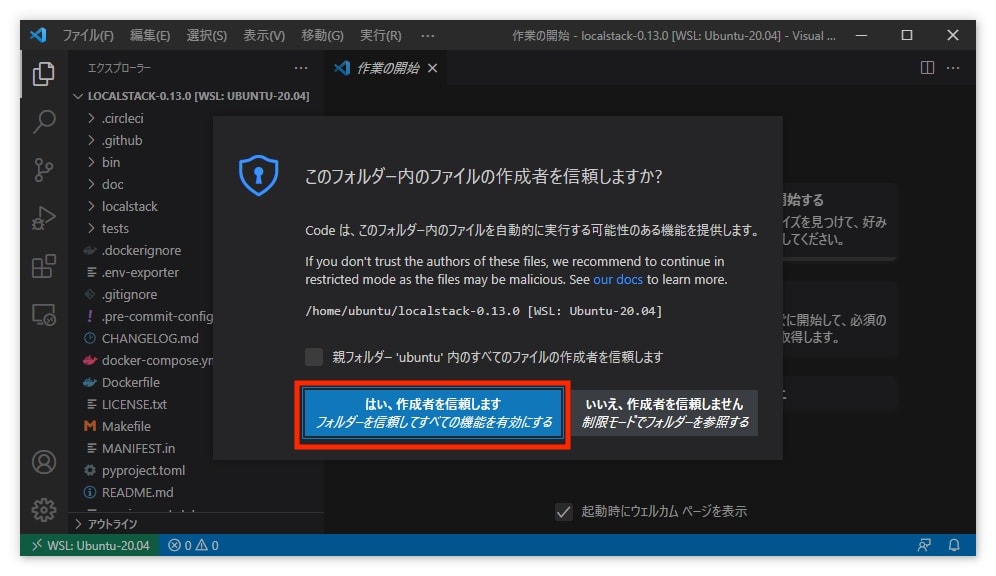Open the ファイル(F) menu
996x576 pixels.
88,36
